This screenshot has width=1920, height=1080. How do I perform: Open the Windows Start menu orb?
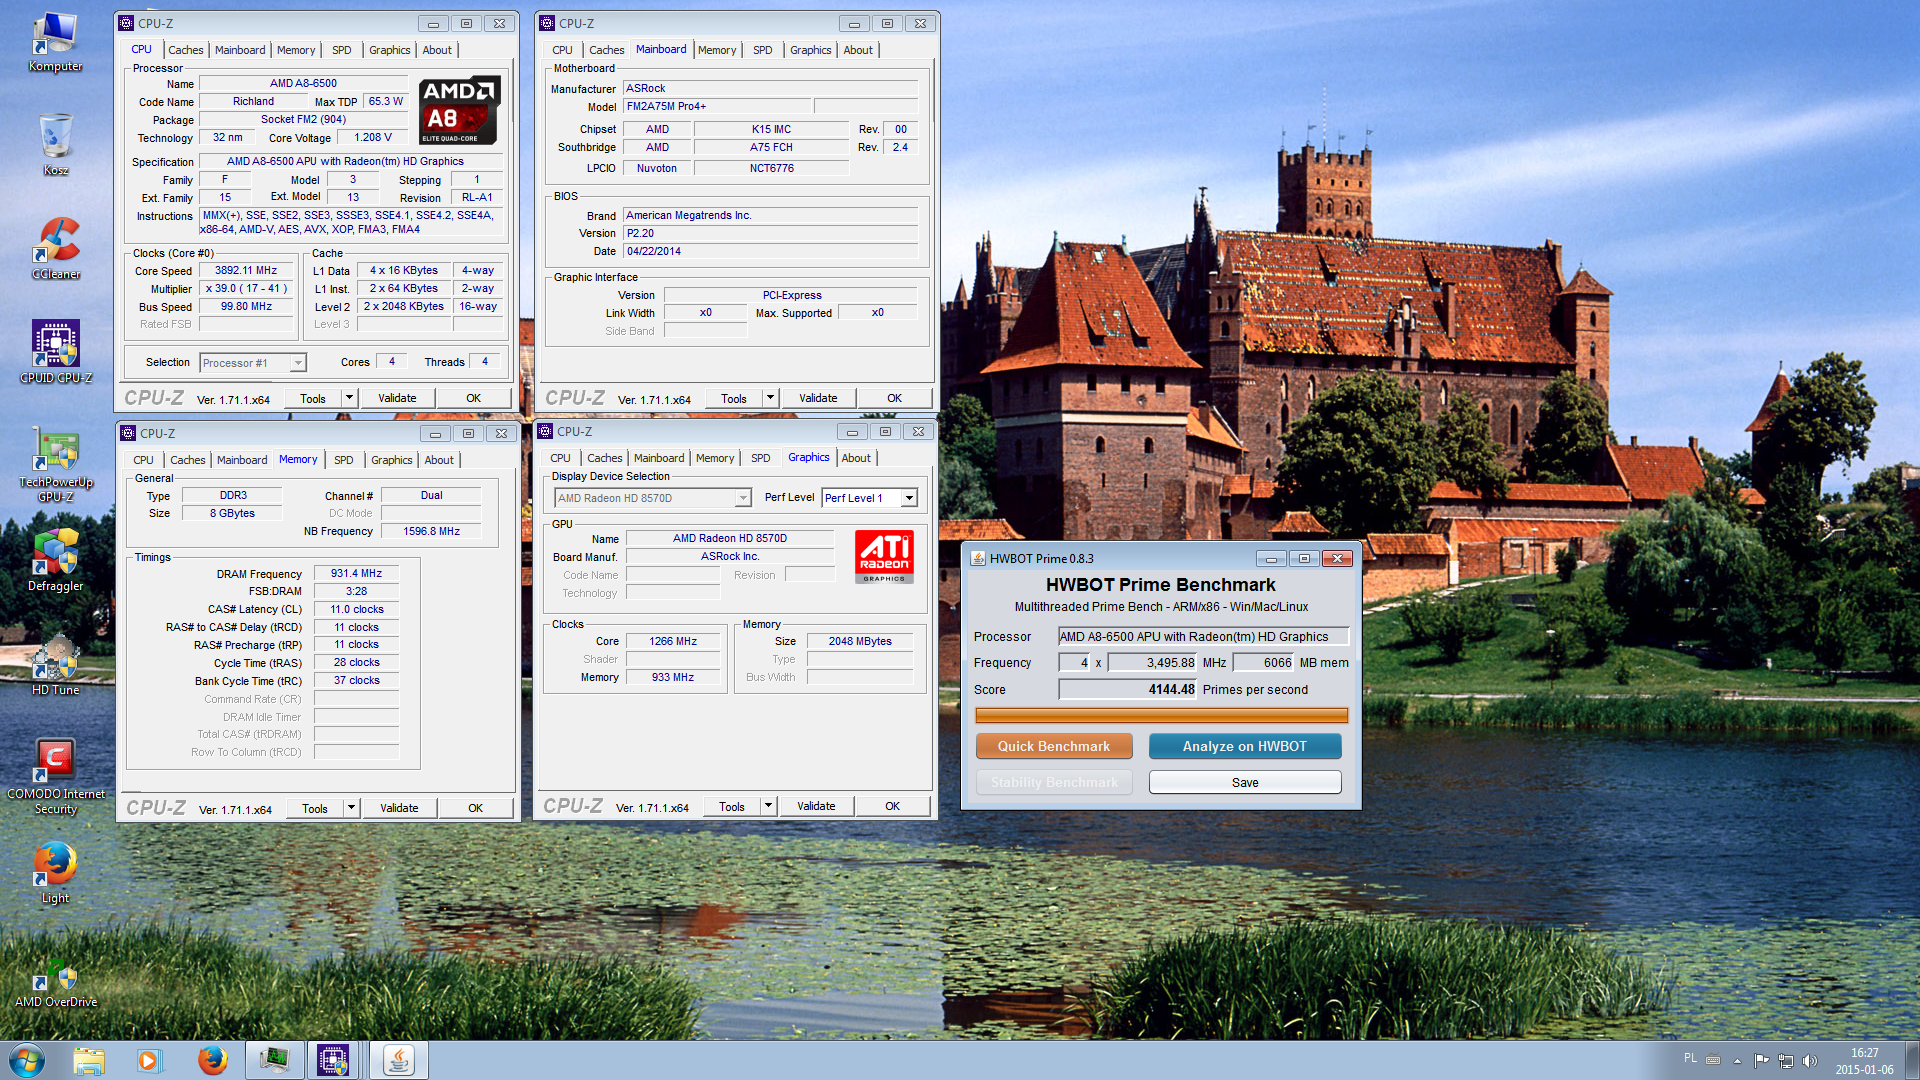click(27, 1060)
